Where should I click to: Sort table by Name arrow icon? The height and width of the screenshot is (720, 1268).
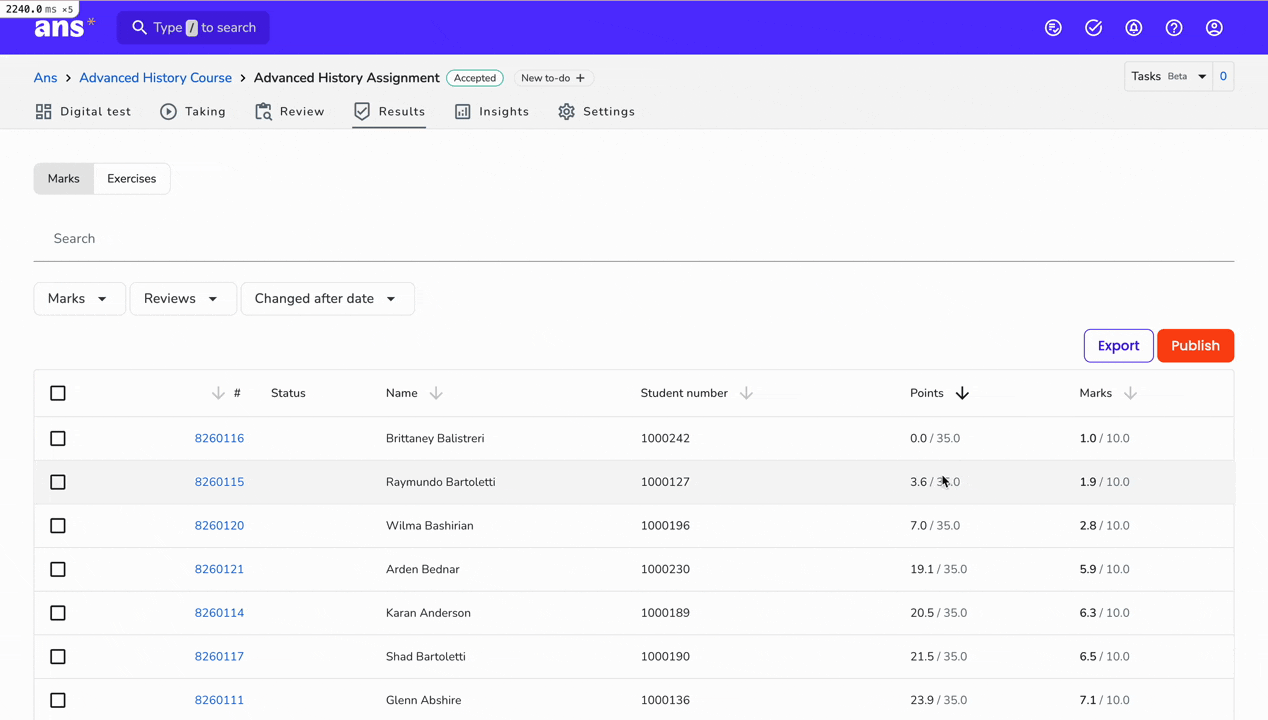point(436,393)
